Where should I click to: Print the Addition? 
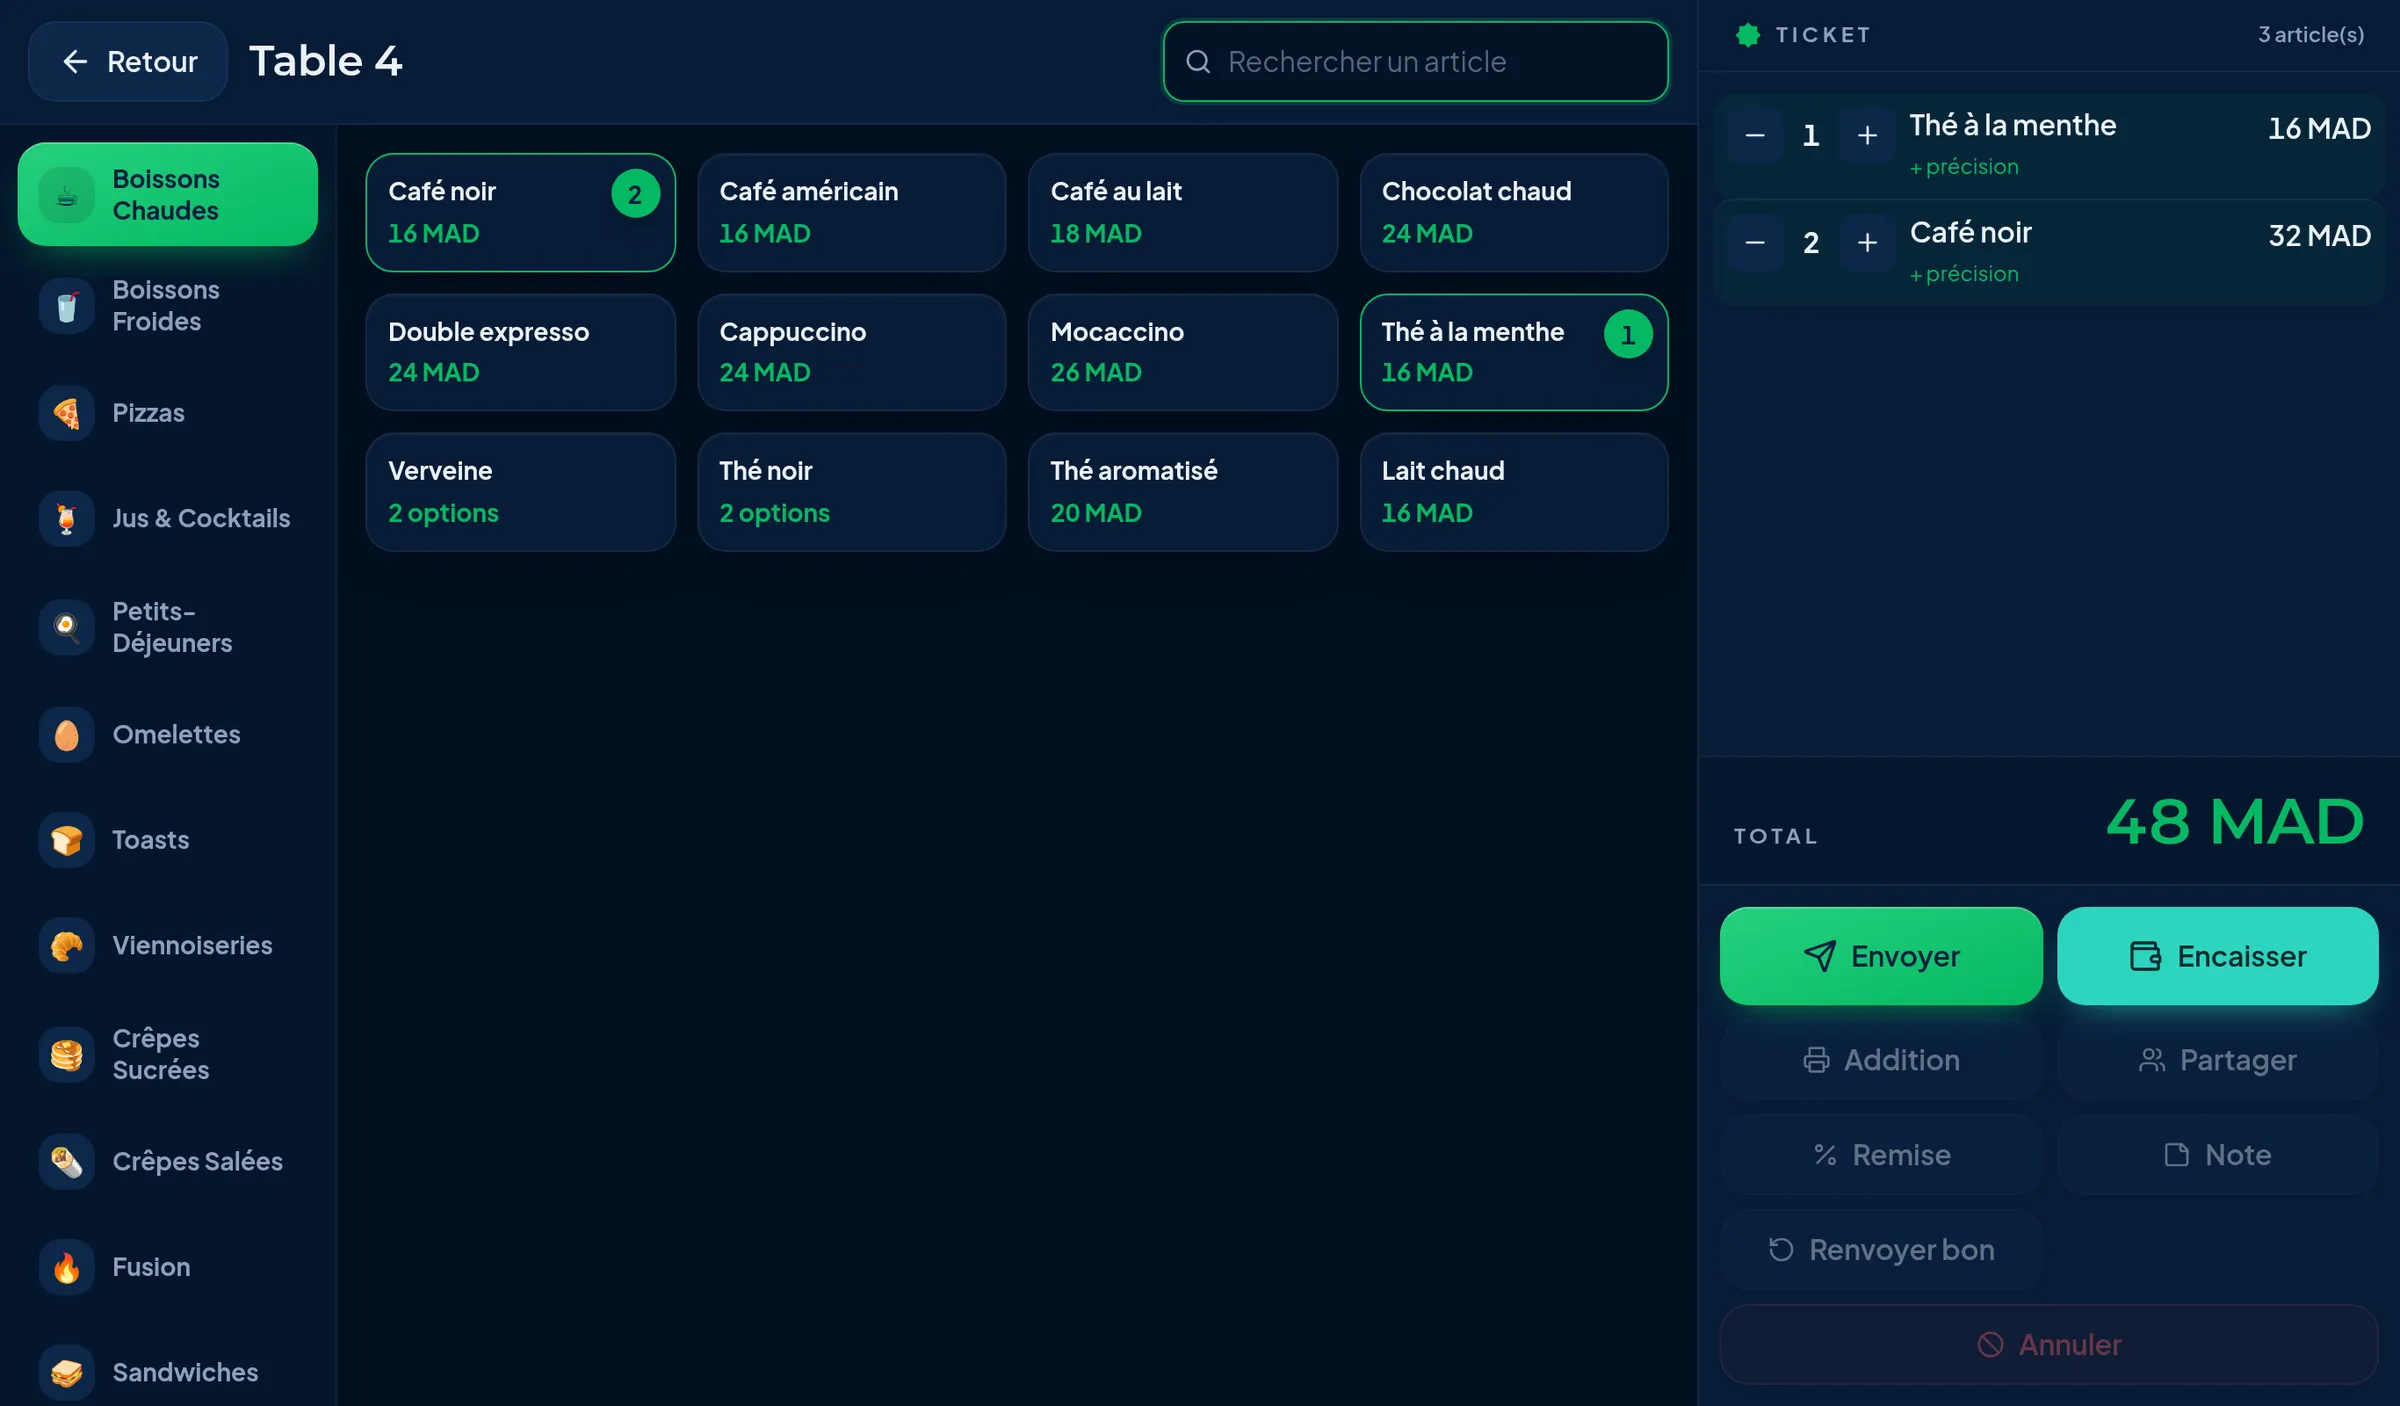pos(1881,1060)
